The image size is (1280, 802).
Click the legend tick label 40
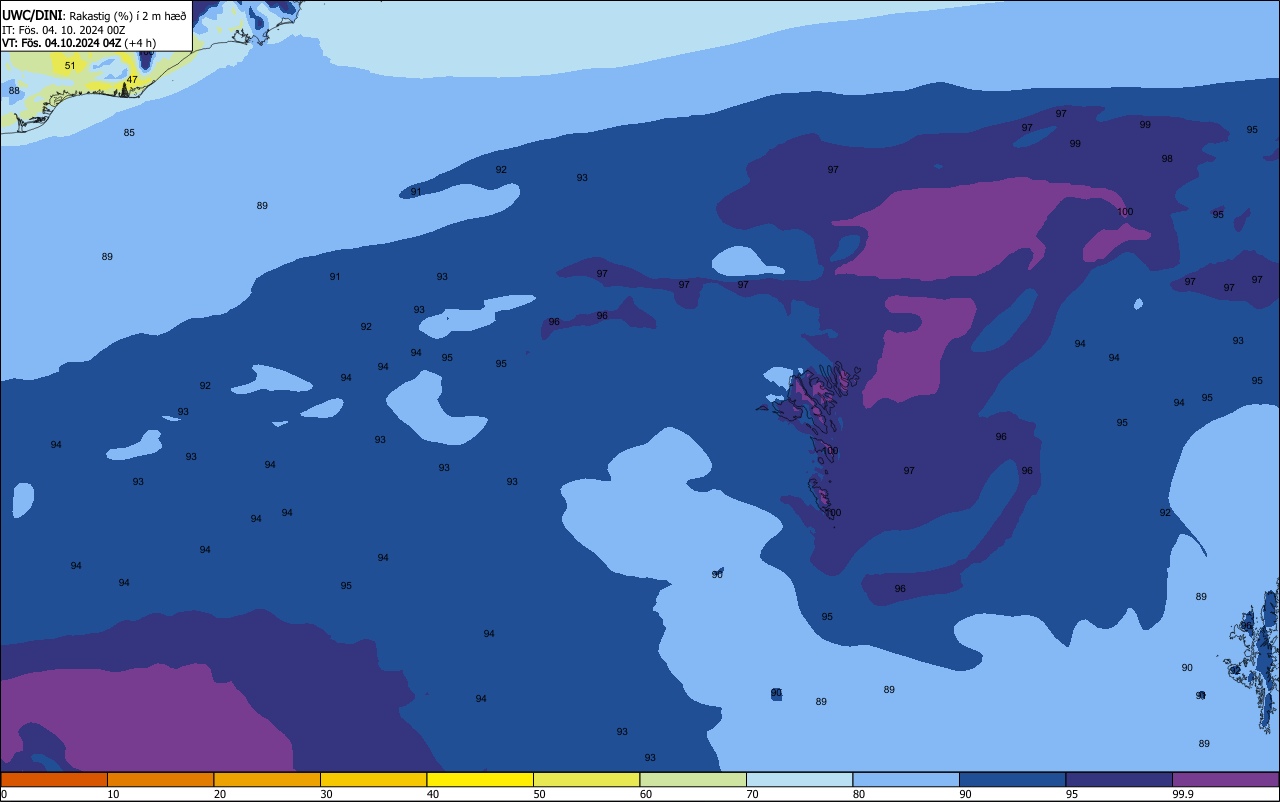433,794
